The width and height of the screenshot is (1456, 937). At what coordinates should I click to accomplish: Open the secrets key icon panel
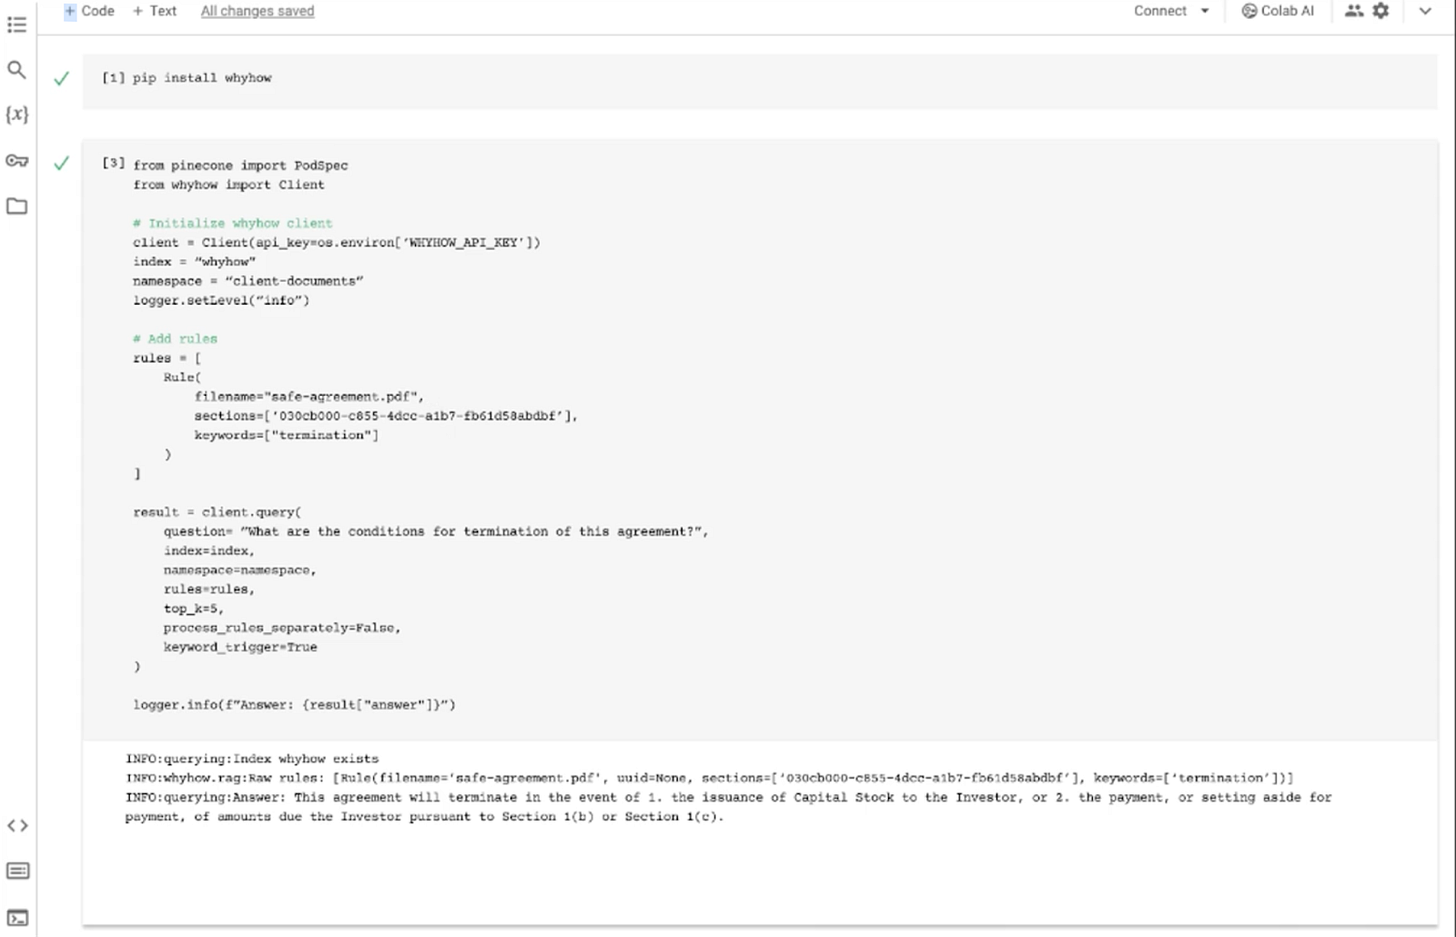pos(17,160)
